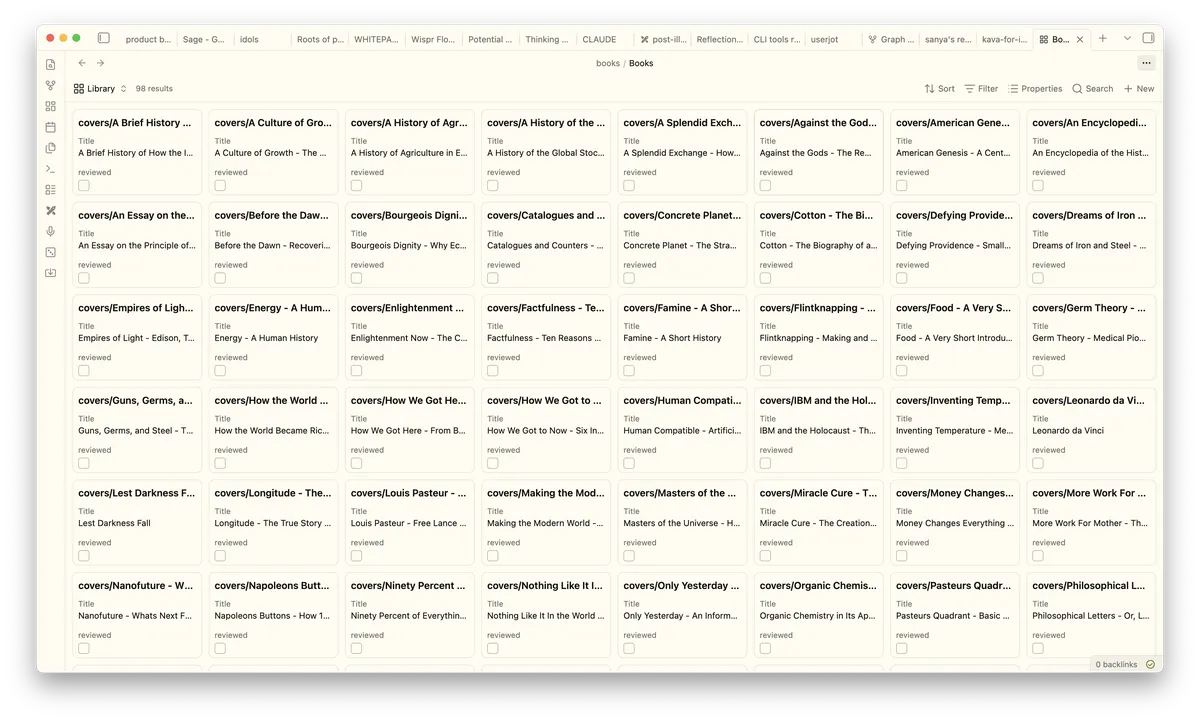Click 'American Genesis - A Cent...' title value
1200x721 pixels.
pos(953,153)
